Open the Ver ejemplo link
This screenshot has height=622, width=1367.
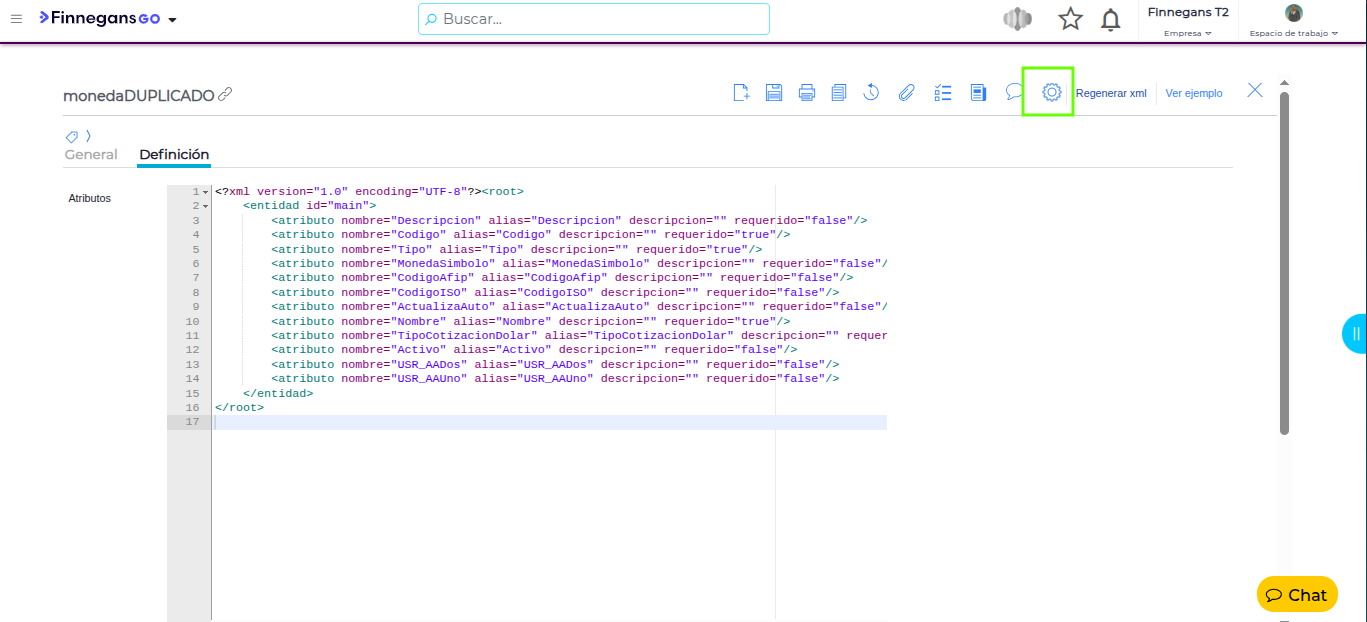(1194, 93)
